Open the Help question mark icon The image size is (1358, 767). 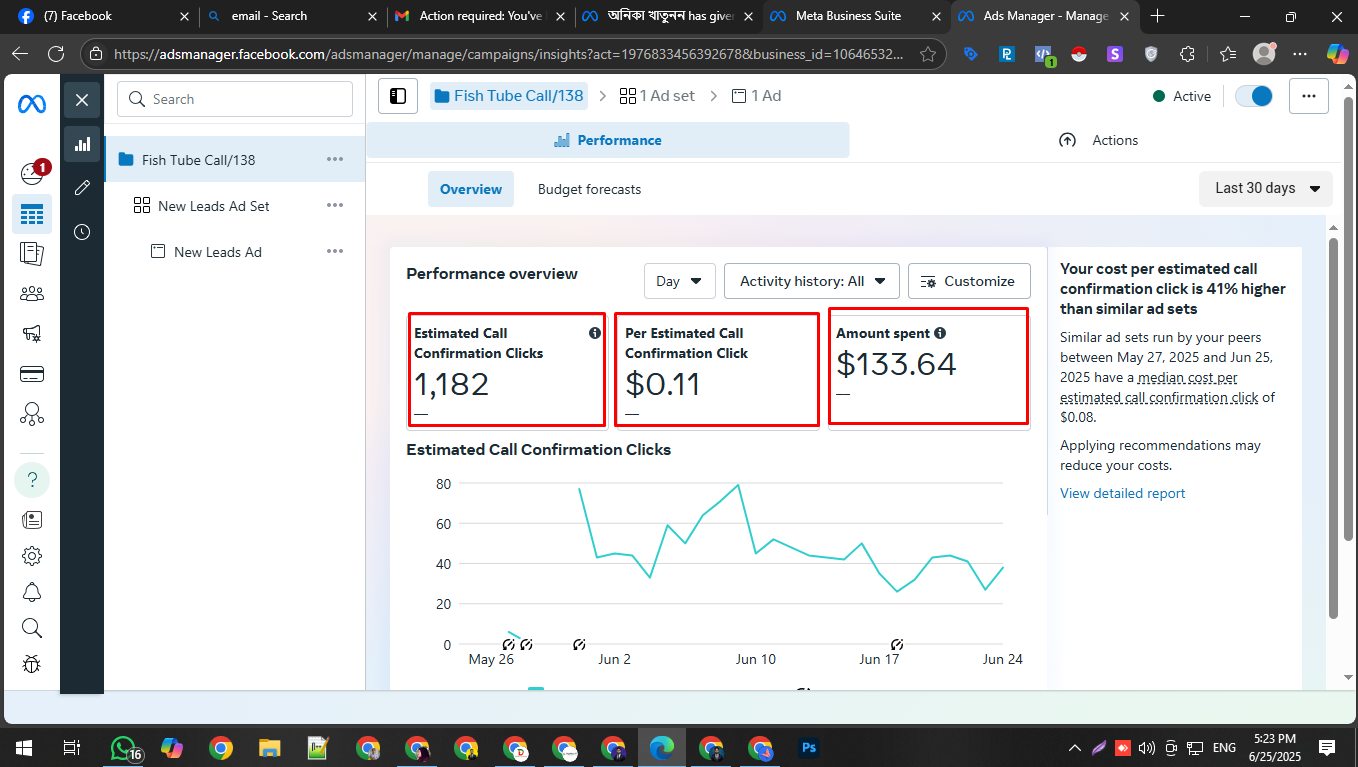[x=32, y=479]
